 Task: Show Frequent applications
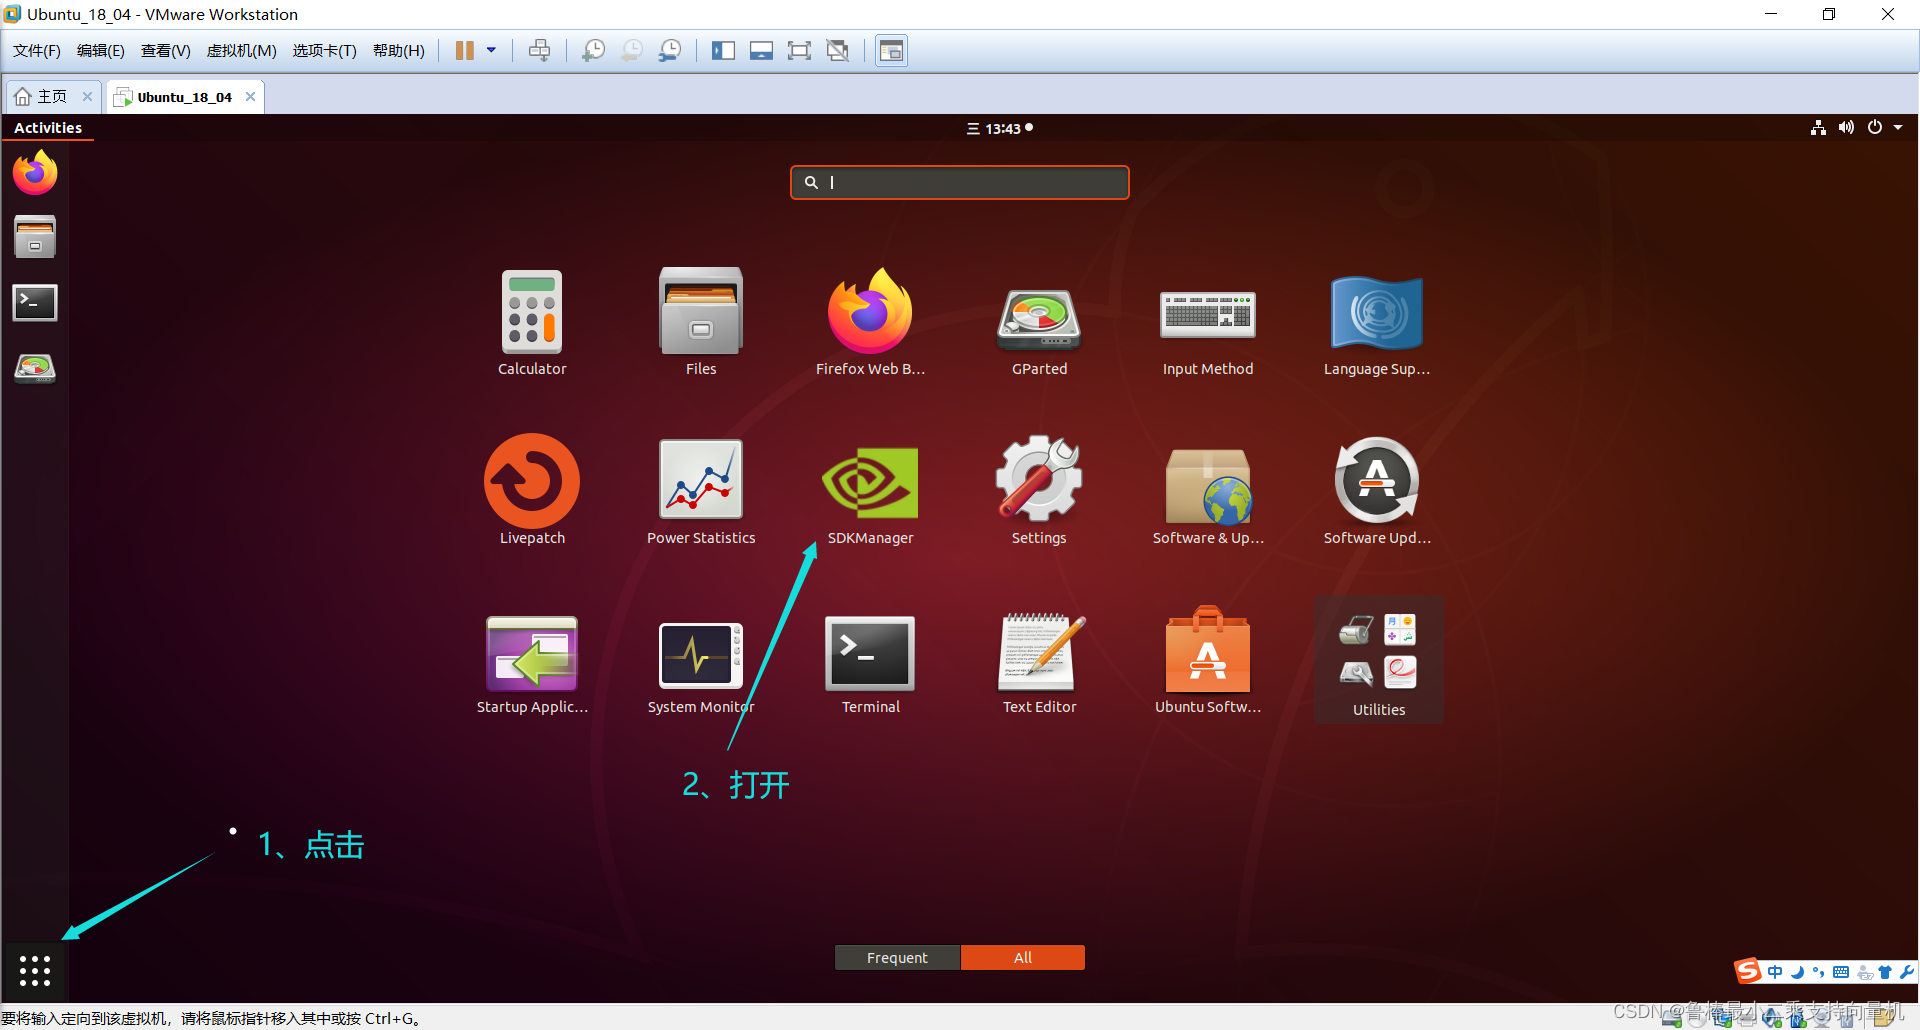(x=897, y=958)
